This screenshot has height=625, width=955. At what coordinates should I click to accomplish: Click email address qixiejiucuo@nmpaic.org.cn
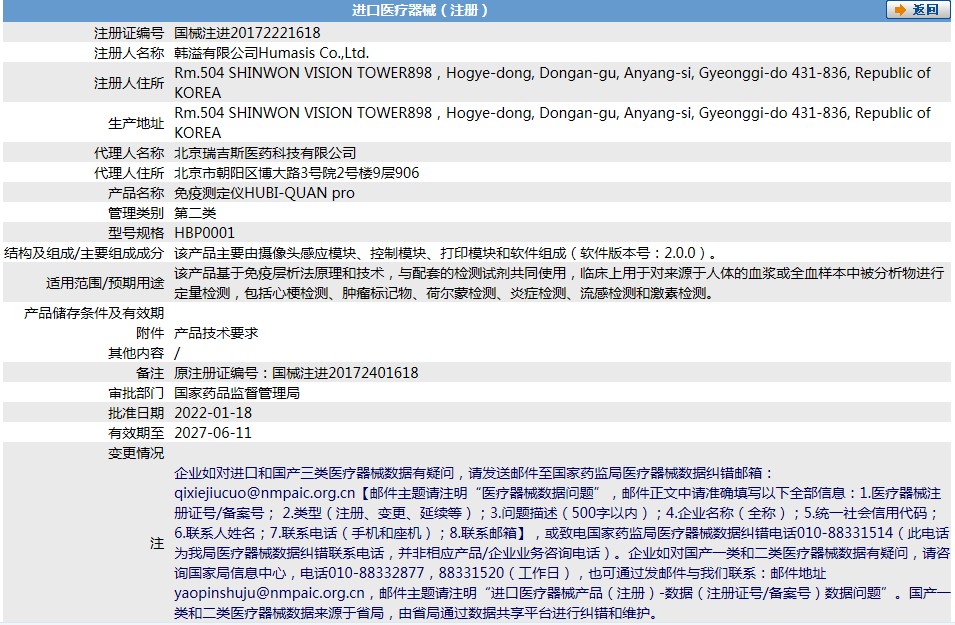tap(264, 493)
